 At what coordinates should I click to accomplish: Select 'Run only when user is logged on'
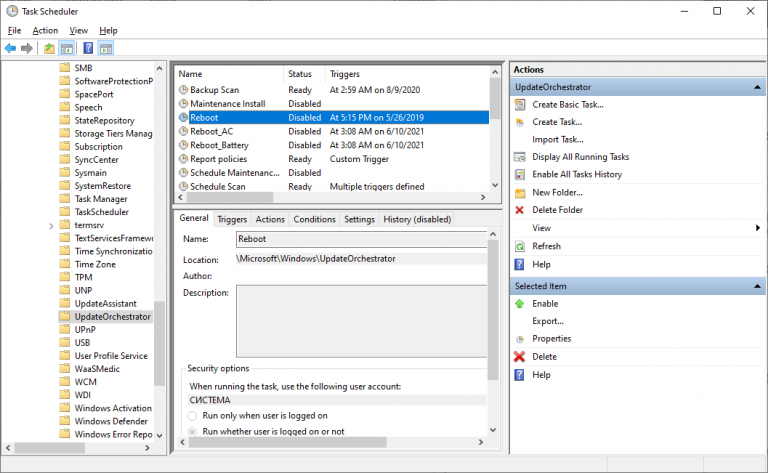pos(192,415)
